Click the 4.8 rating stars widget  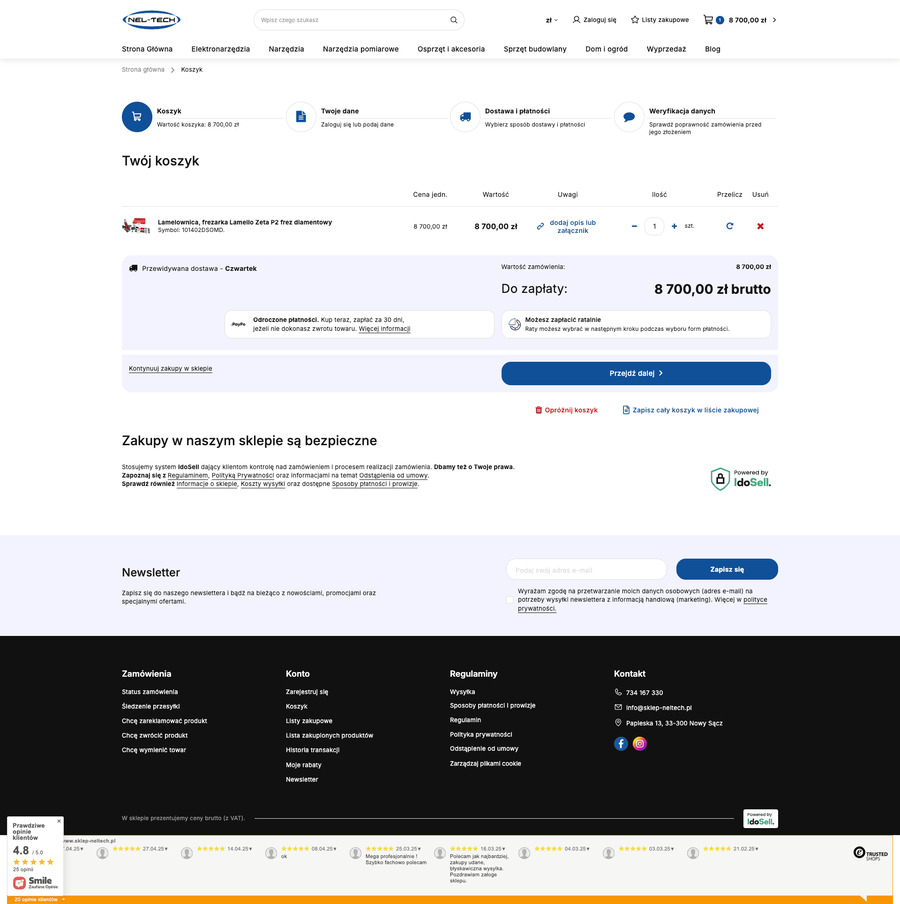coord(32,862)
